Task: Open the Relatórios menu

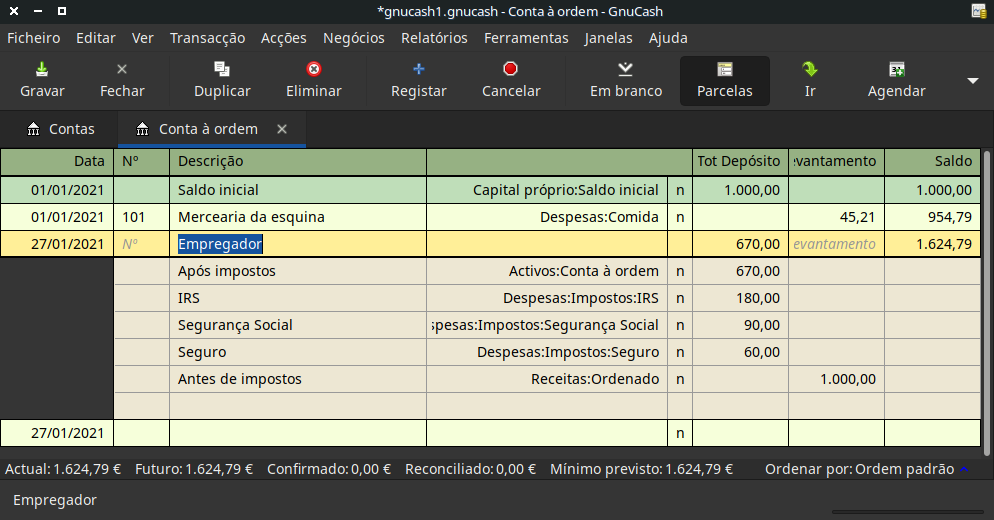Action: pos(434,38)
